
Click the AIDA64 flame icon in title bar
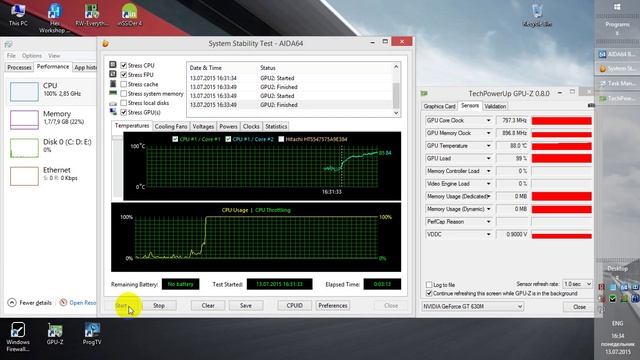106,43
